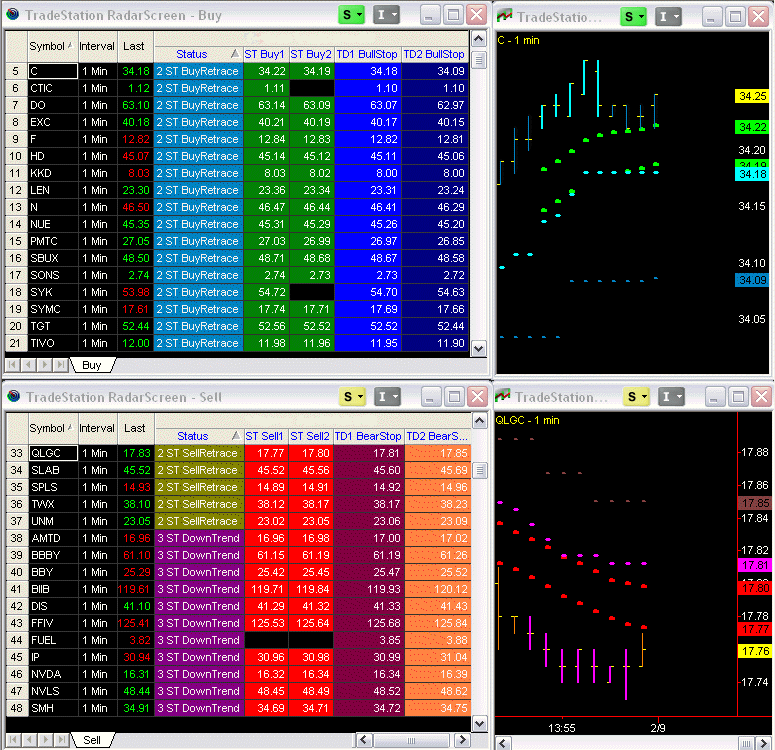Screen dimensions: 775x750
Task: Click the vertical scrollbar thumb in the Sell grid
Action: [x=479, y=470]
